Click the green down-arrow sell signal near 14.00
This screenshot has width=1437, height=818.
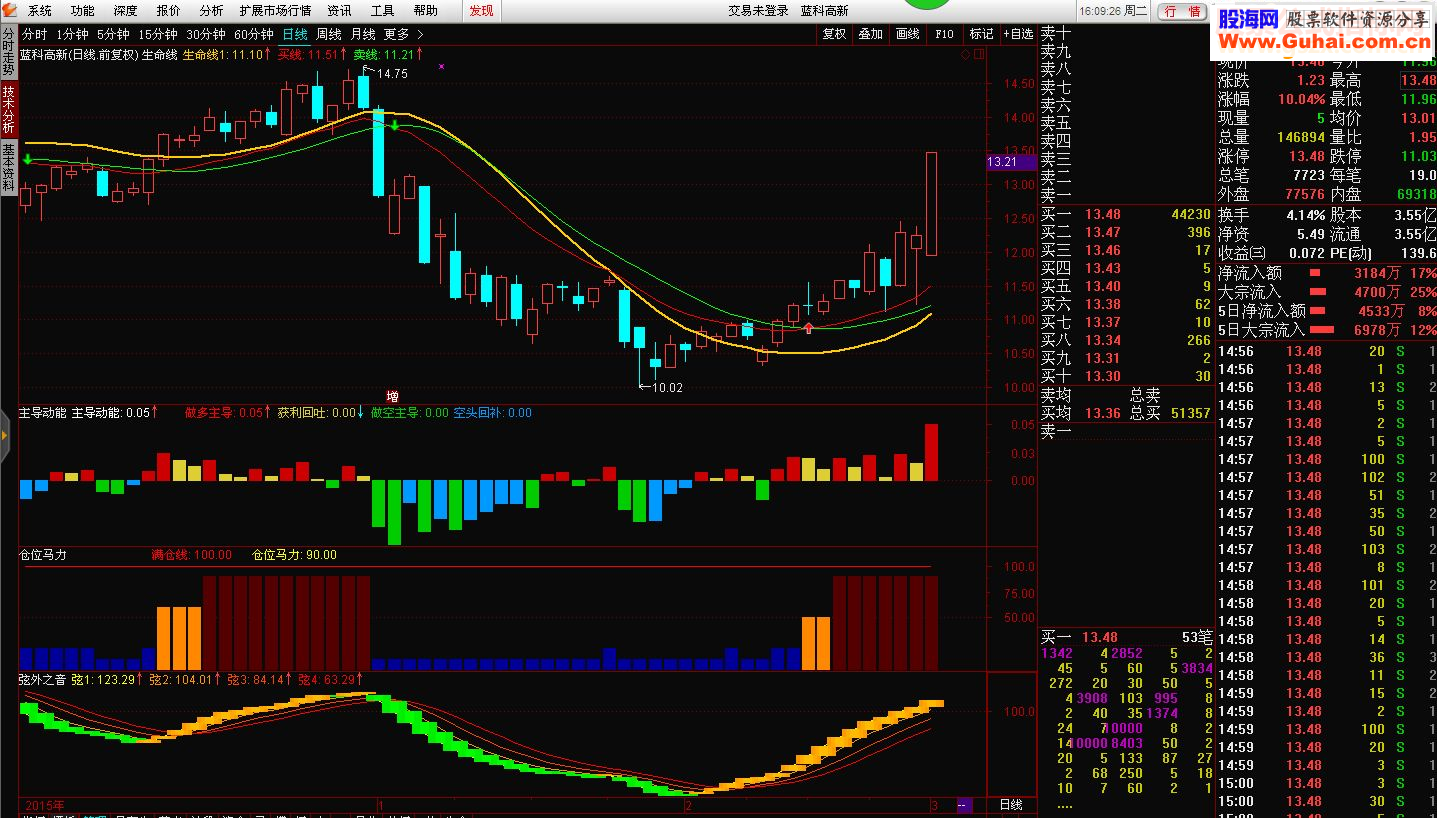coord(396,125)
